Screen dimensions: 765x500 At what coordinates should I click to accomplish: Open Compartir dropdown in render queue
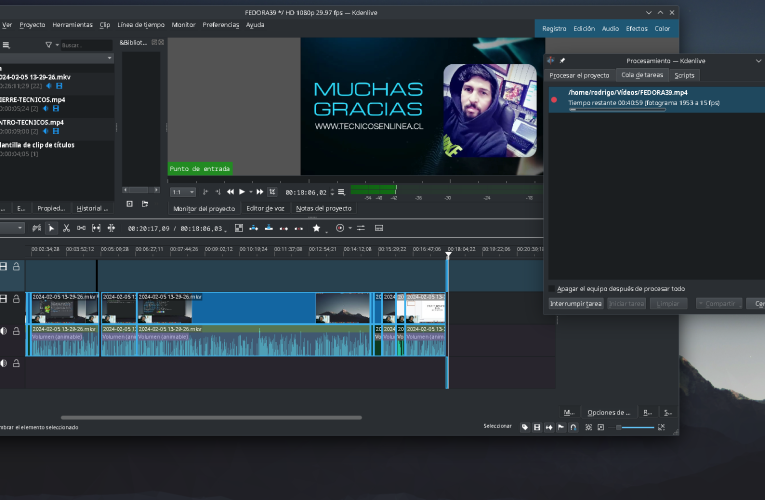[x=719, y=303]
